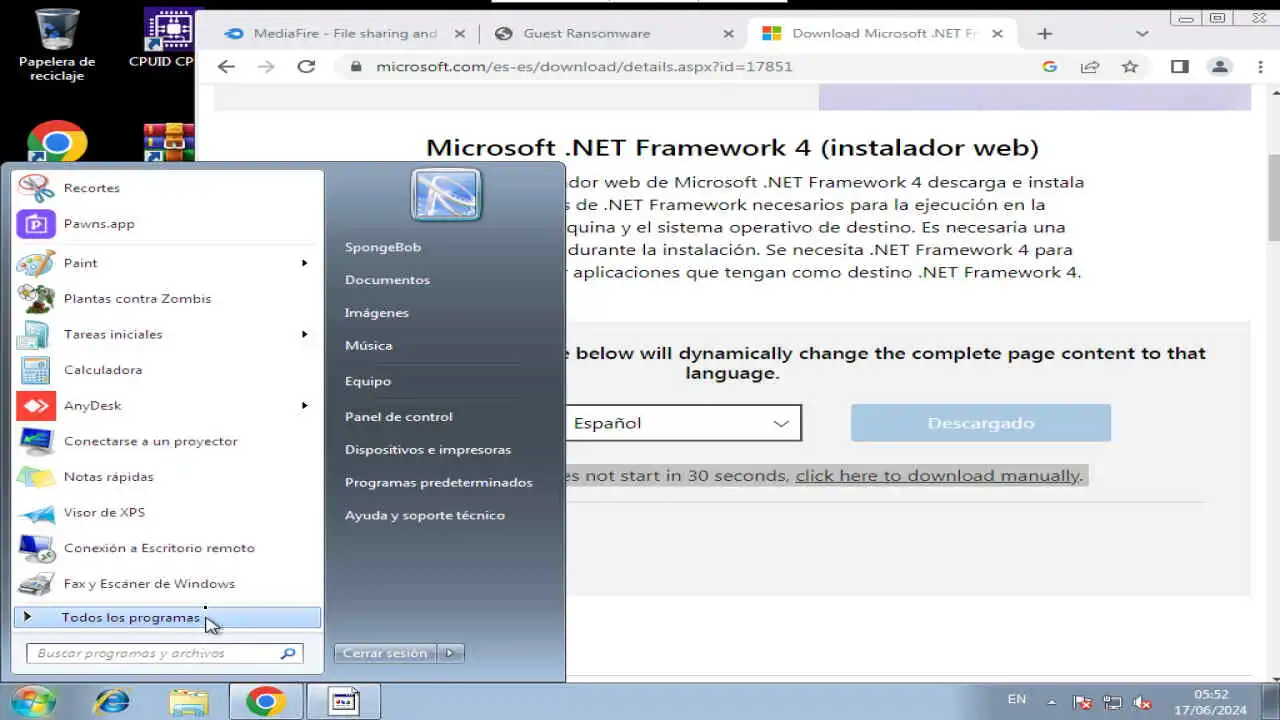Expand Todos los programas list
Image resolution: width=1280 pixels, height=720 pixels.
167,618
